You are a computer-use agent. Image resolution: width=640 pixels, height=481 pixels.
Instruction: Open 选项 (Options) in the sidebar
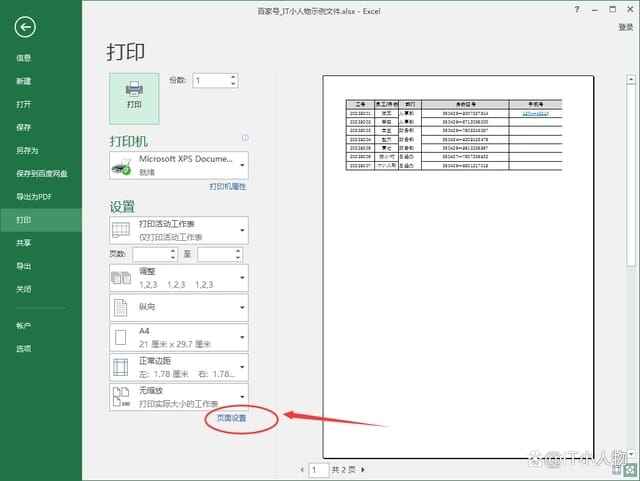(24, 348)
